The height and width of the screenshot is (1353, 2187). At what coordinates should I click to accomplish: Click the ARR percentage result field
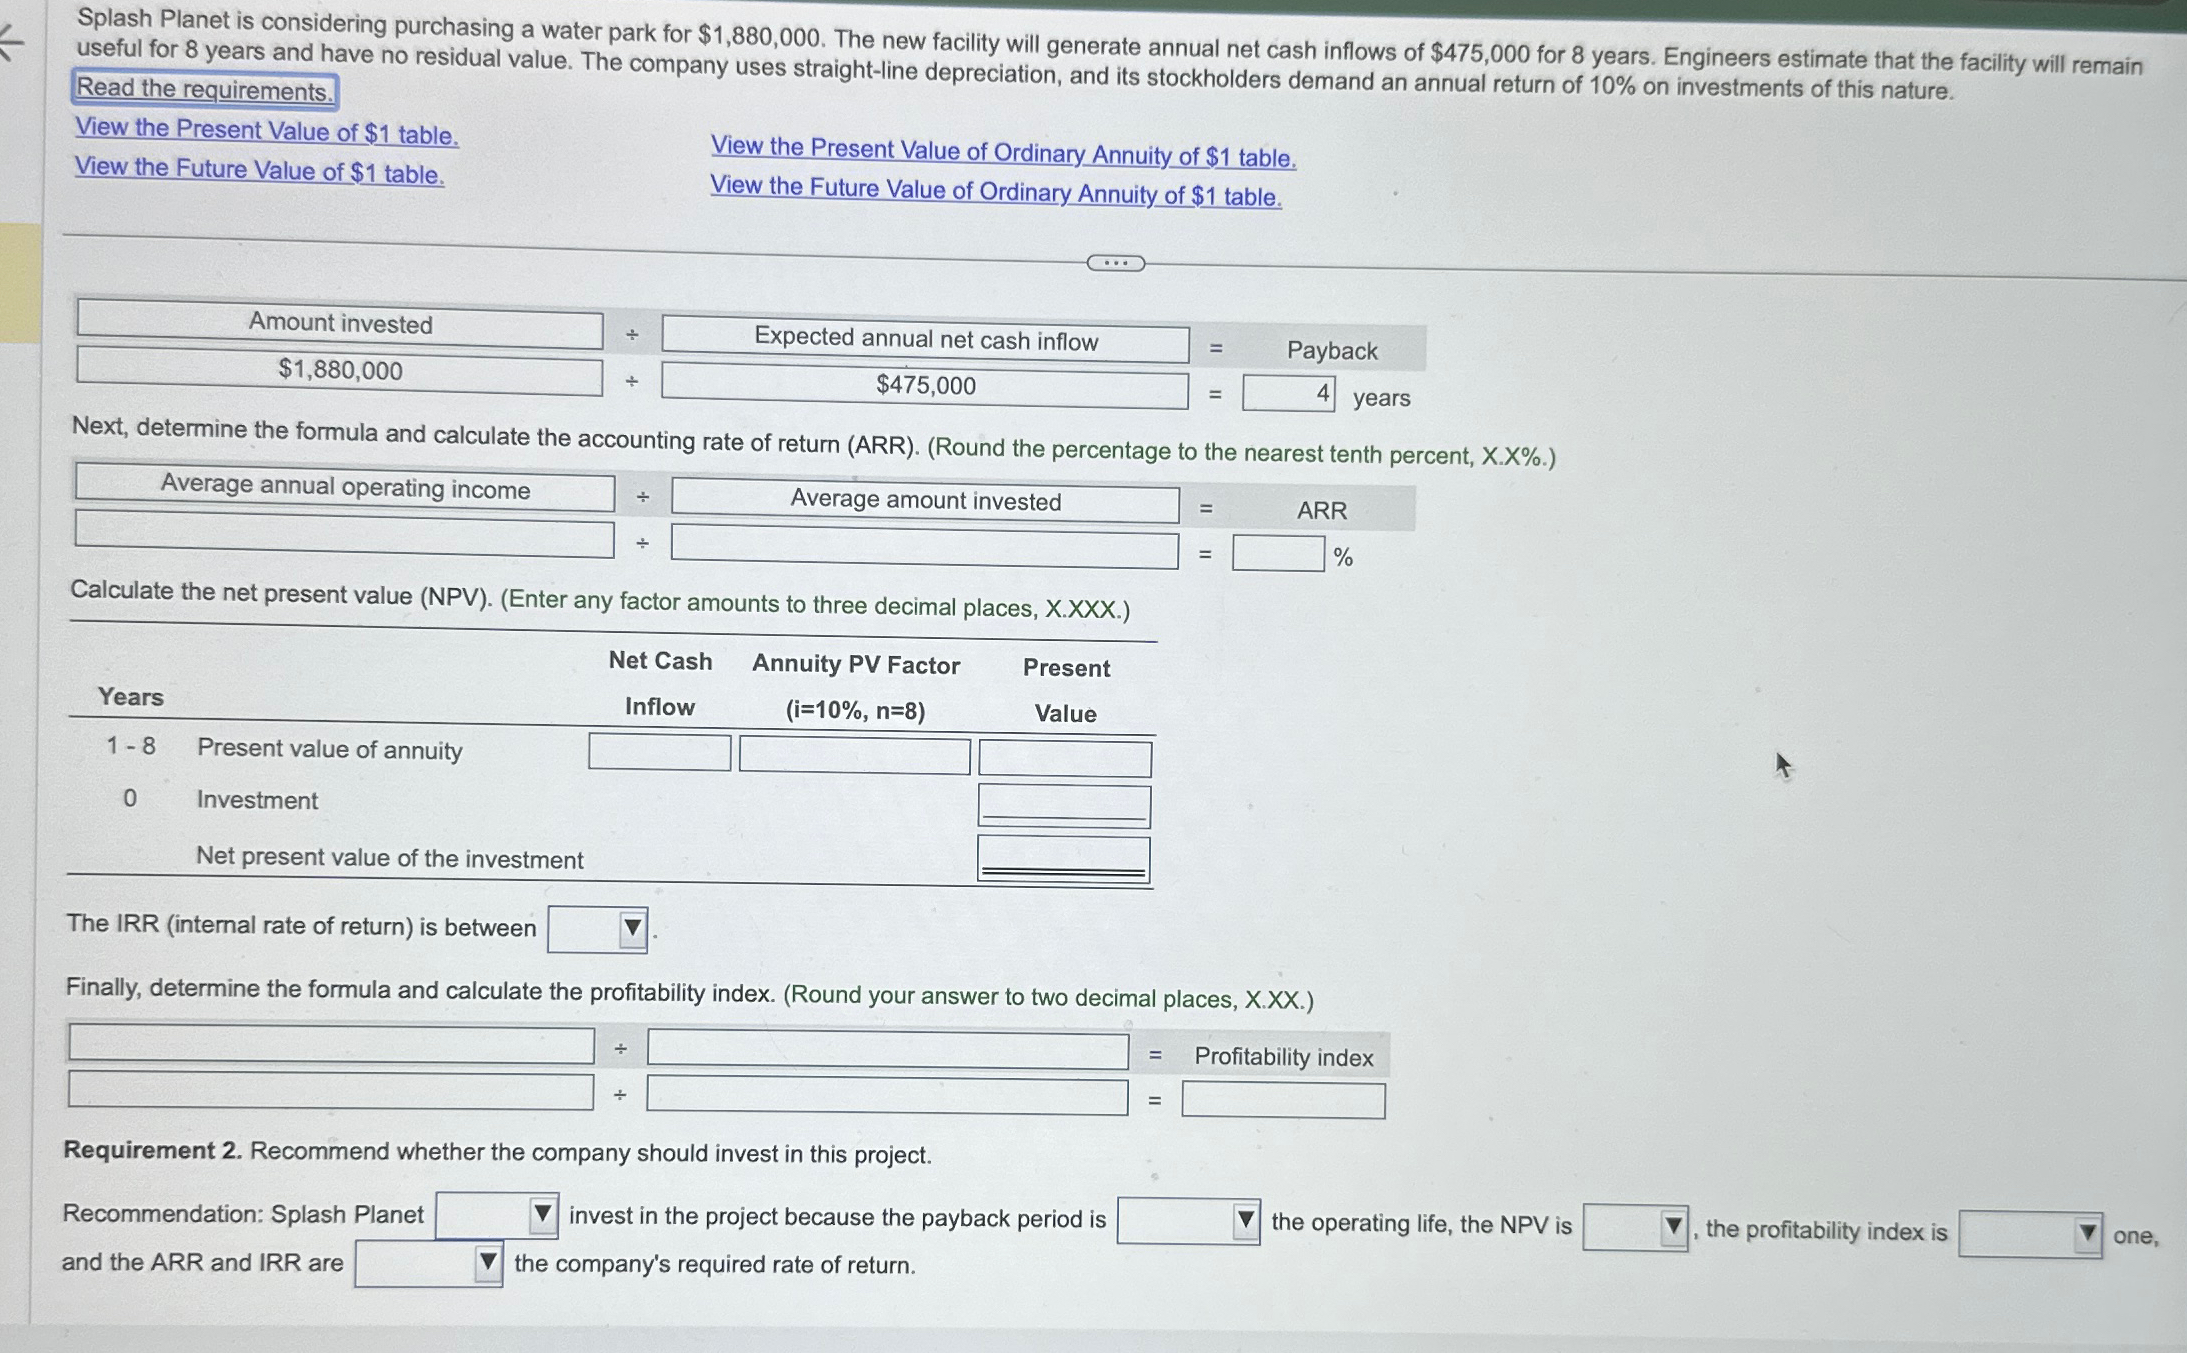coord(1278,554)
